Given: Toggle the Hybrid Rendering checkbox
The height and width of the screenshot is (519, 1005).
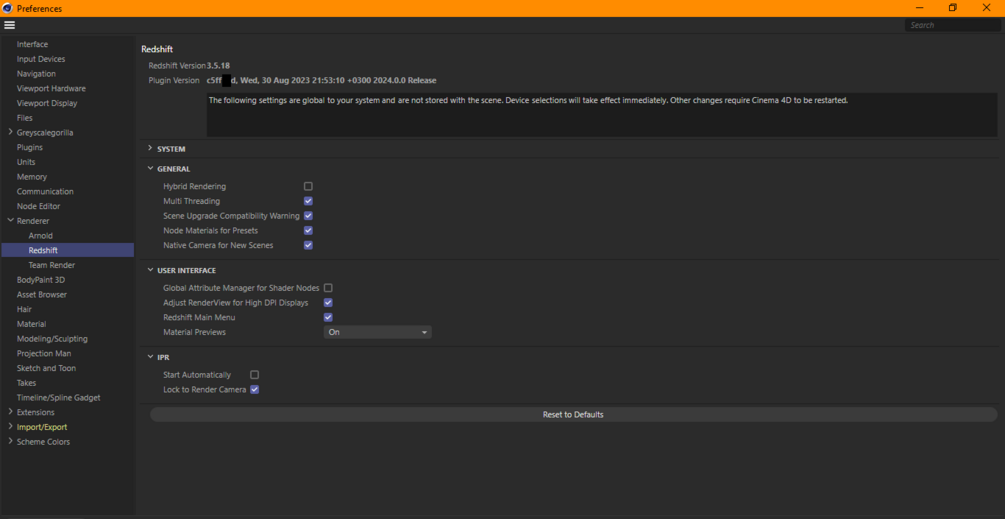Looking at the screenshot, I should (x=308, y=186).
